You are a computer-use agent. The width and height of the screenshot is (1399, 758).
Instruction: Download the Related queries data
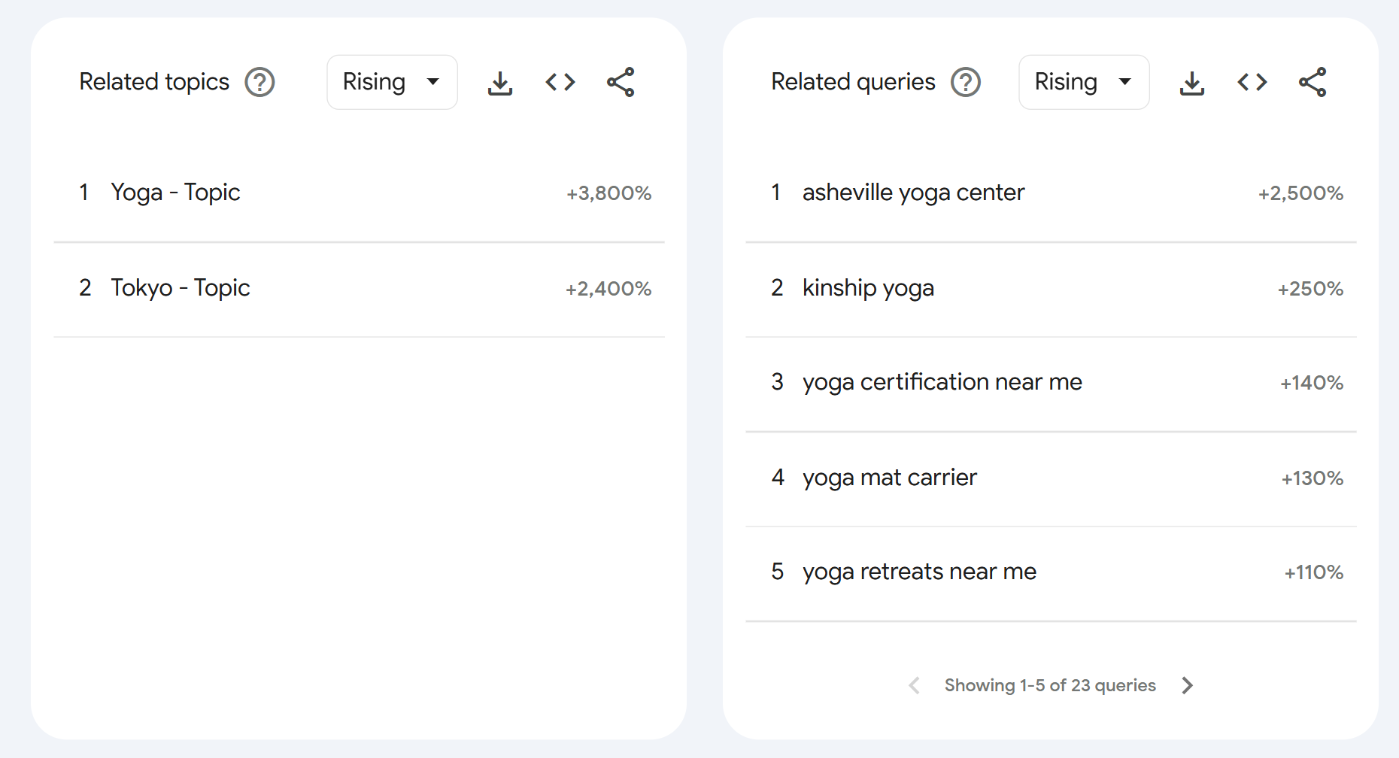[x=1191, y=82]
